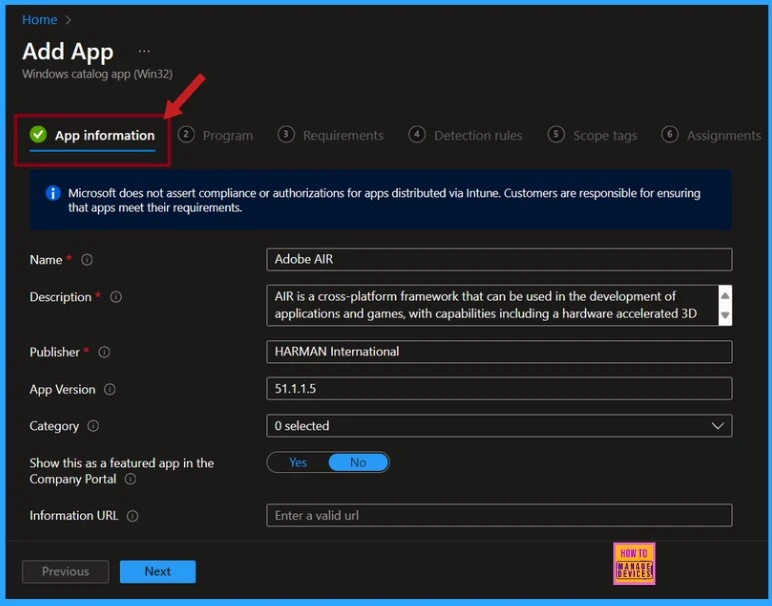Switch to the Assignments tab

click(711, 135)
